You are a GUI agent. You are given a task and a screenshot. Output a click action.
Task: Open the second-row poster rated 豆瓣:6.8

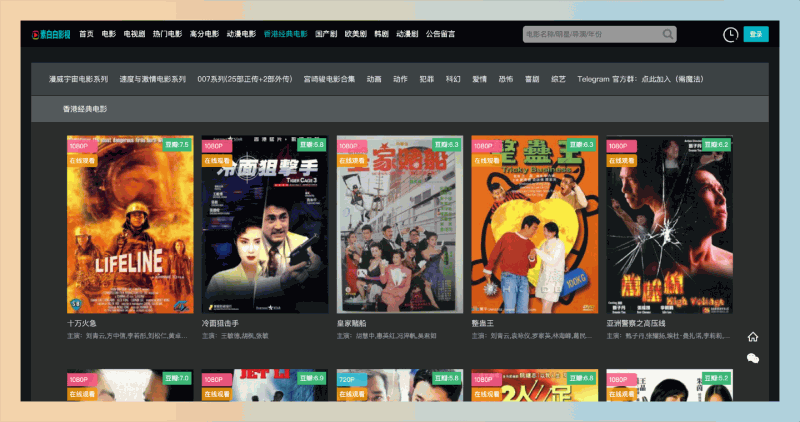535,385
